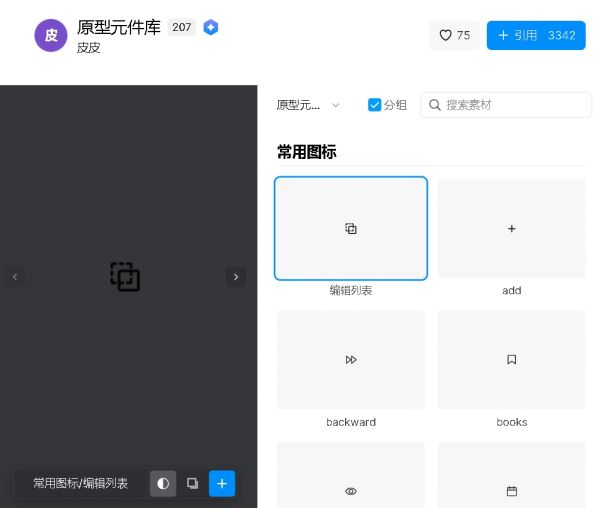Click the 常用图标 section heading

click(307, 152)
